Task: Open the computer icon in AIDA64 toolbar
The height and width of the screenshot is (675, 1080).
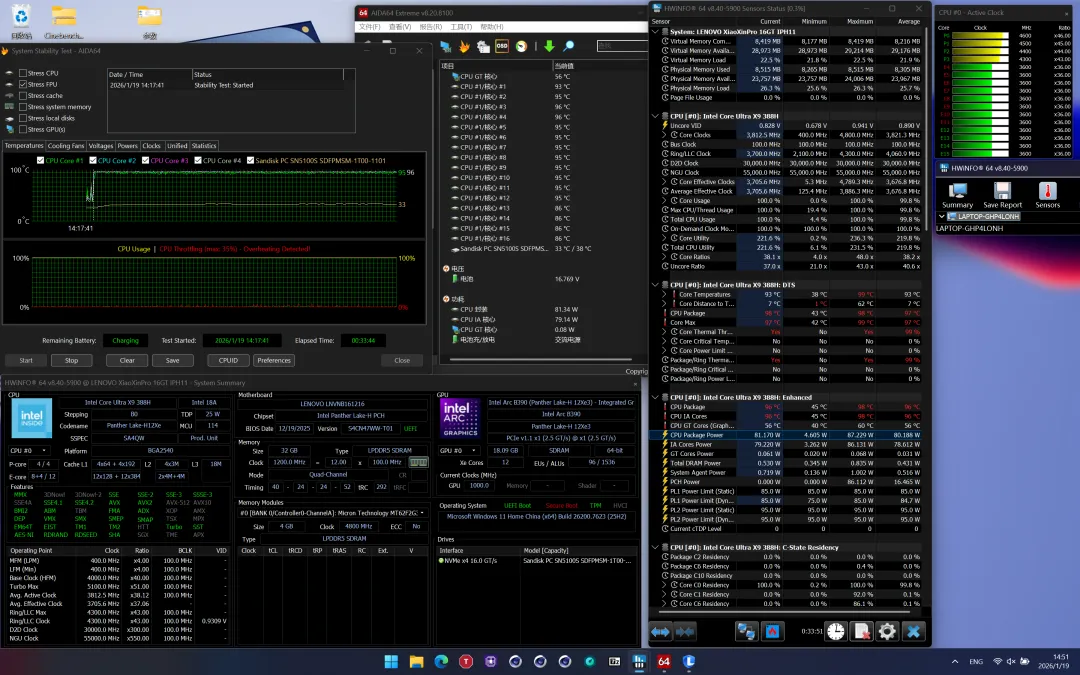Action: click(x=446, y=46)
